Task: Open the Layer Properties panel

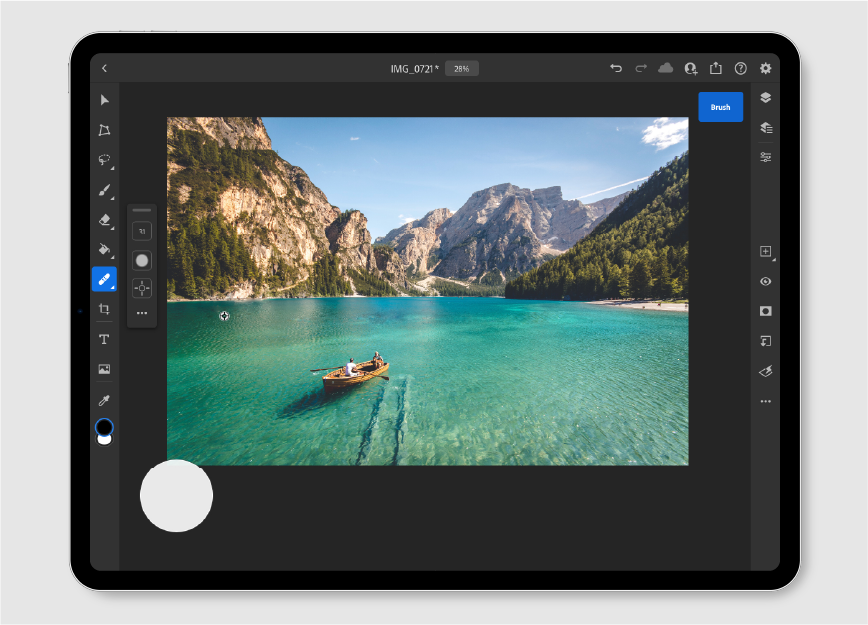Action: point(765,157)
